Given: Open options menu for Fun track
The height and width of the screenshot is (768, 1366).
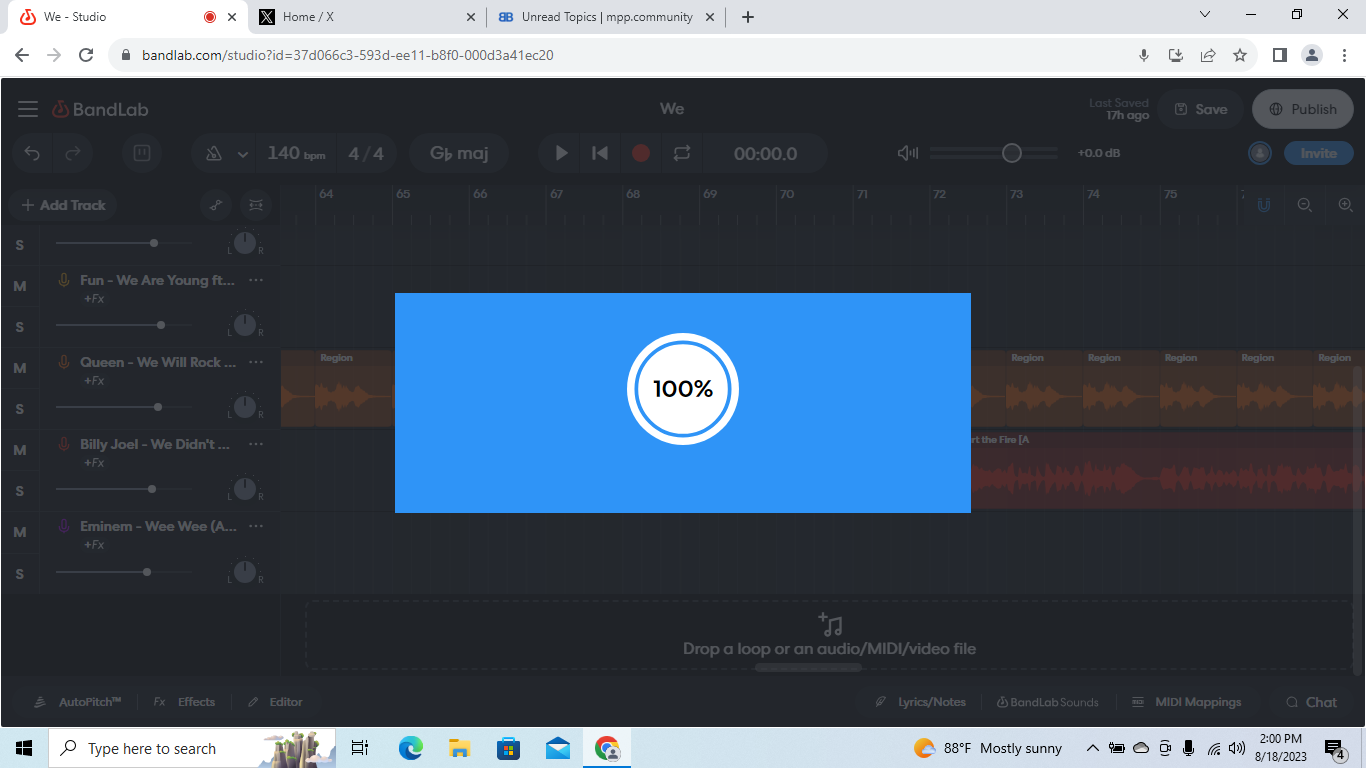Looking at the screenshot, I should [256, 281].
